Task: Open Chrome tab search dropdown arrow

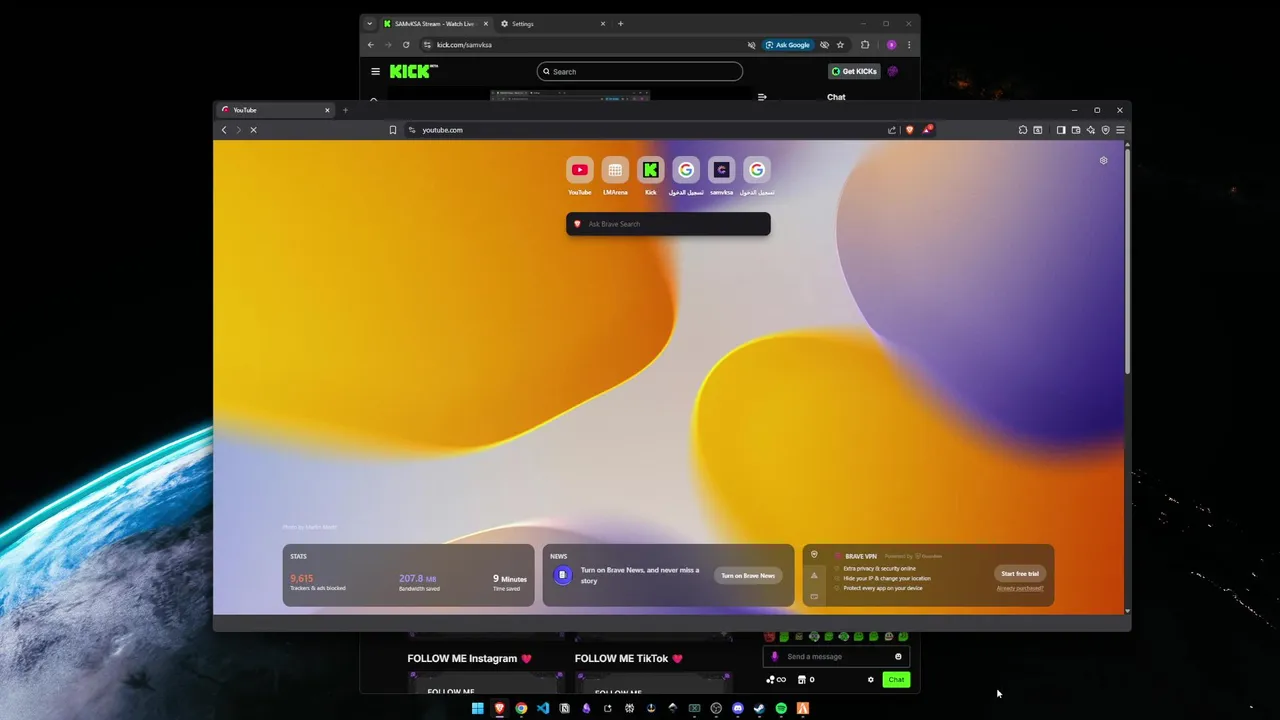Action: pyautogui.click(x=369, y=24)
